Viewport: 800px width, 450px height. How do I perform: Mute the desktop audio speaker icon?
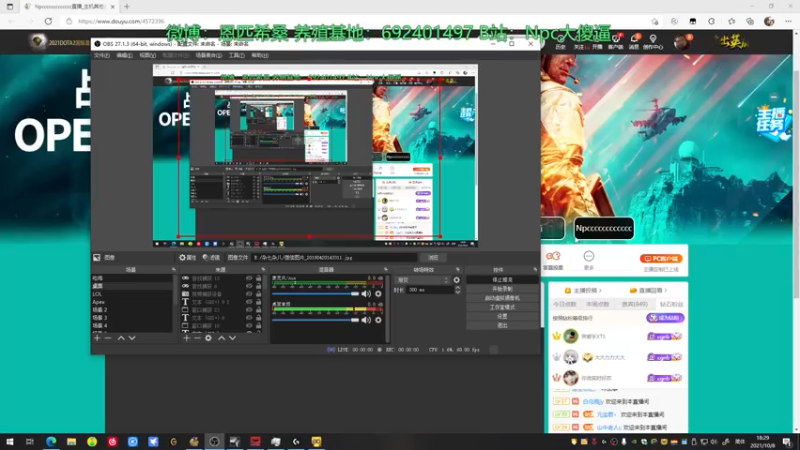366,320
